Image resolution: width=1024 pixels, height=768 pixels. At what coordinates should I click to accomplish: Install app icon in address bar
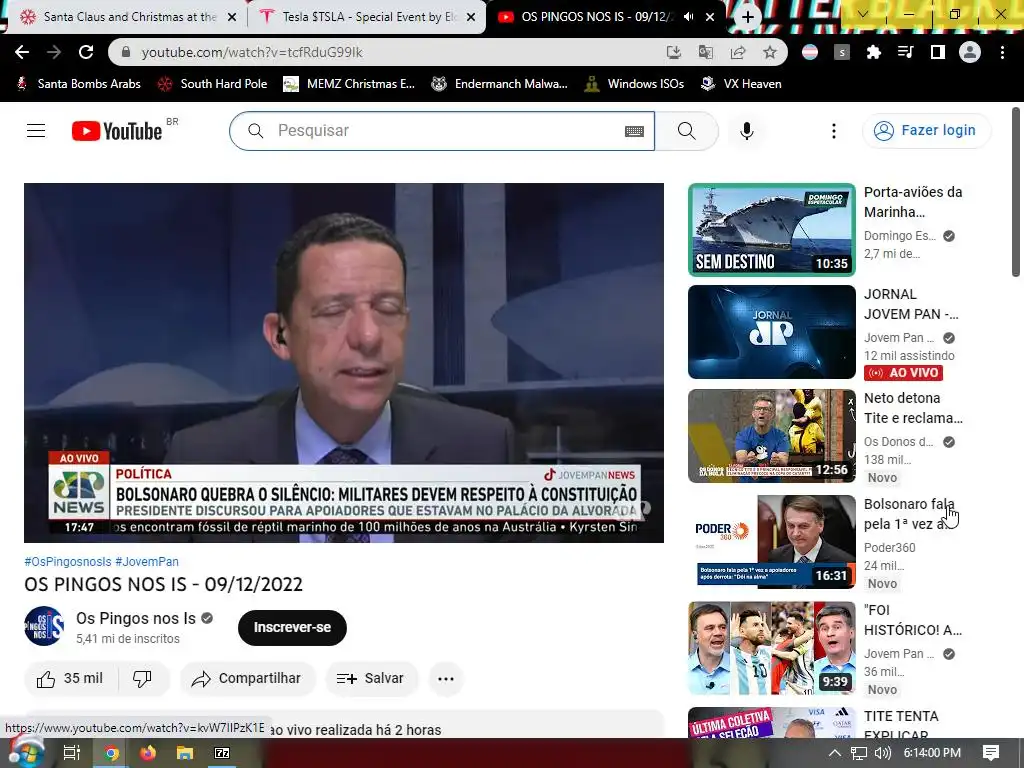pyautogui.click(x=673, y=52)
